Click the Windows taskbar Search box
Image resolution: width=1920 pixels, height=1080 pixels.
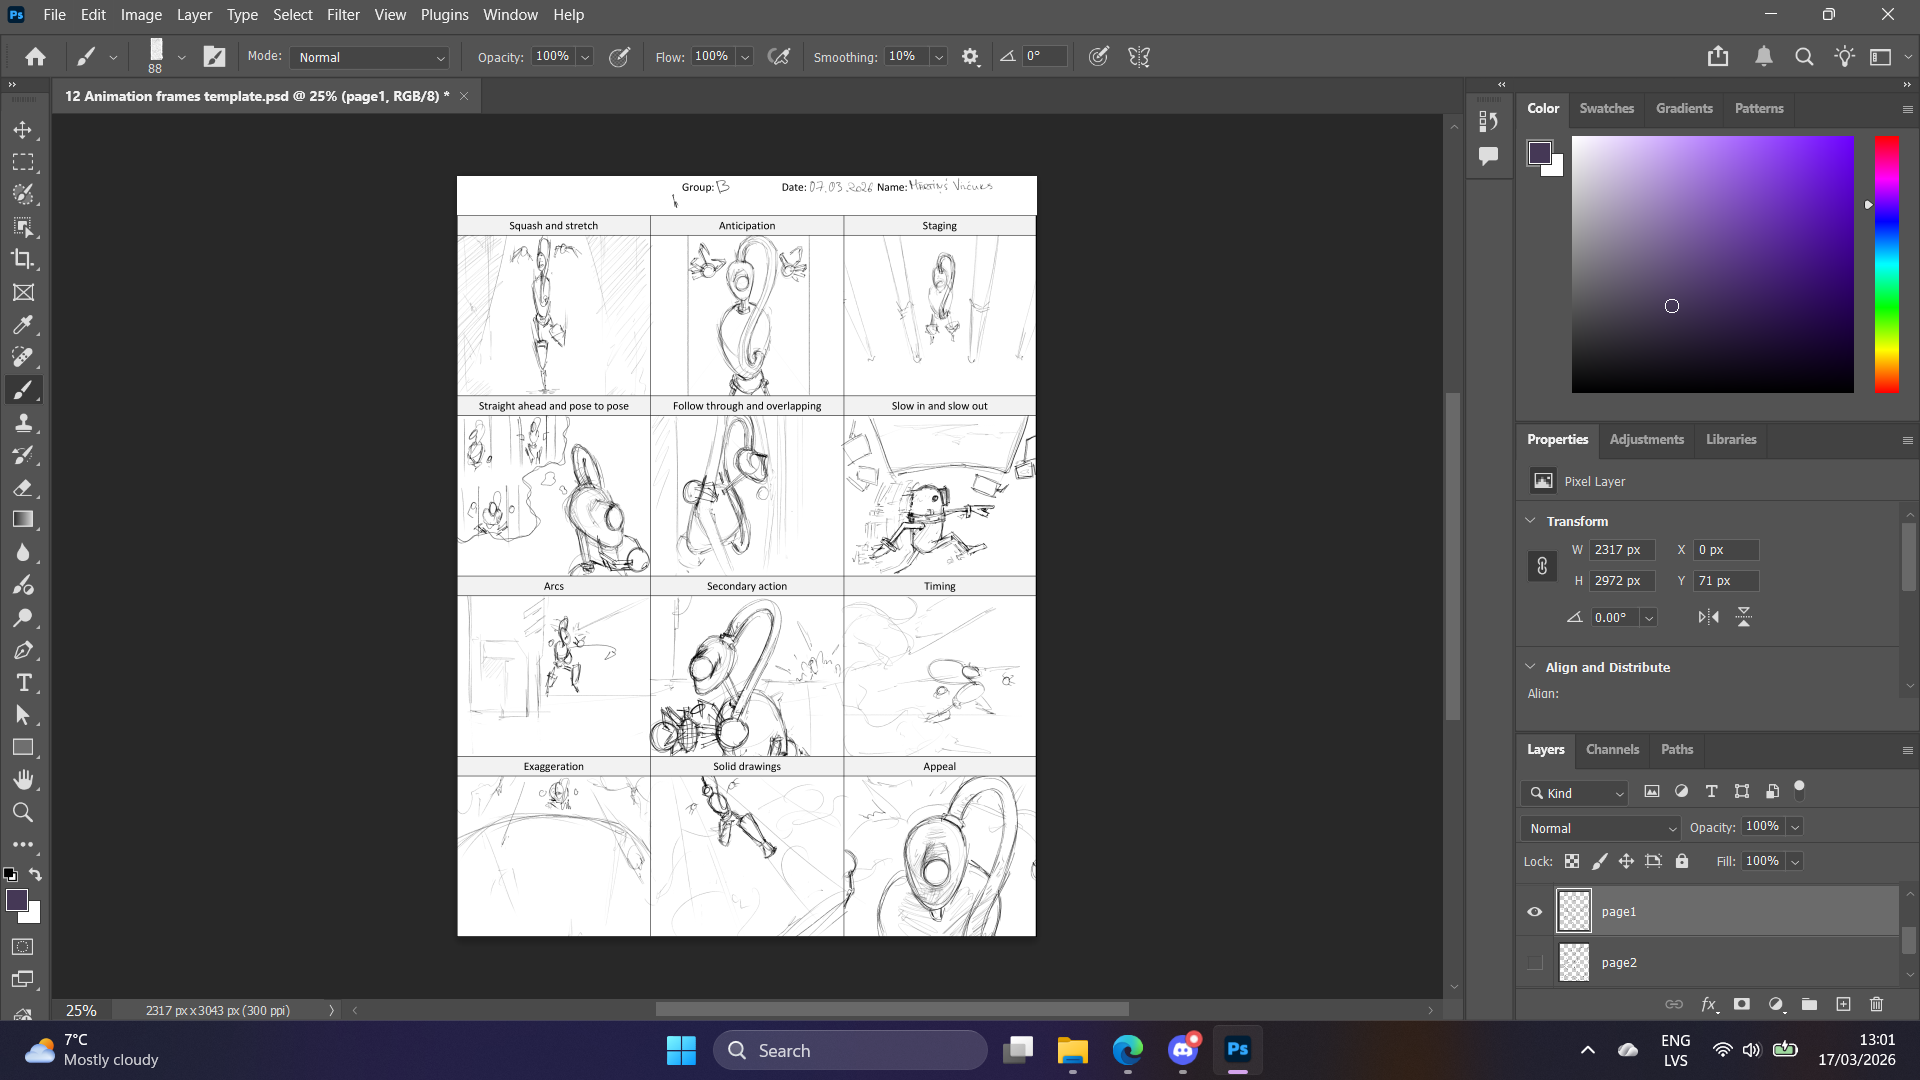click(850, 1050)
